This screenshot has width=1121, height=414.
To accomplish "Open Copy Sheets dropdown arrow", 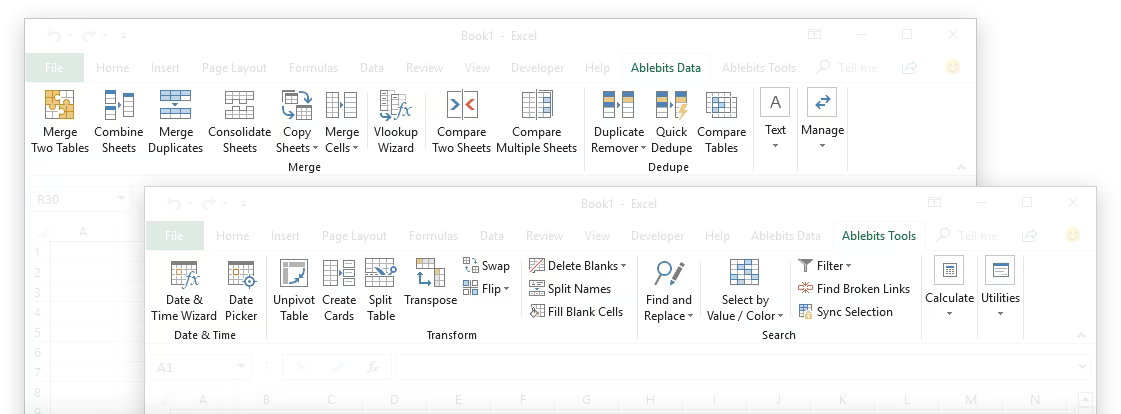I will [315, 149].
